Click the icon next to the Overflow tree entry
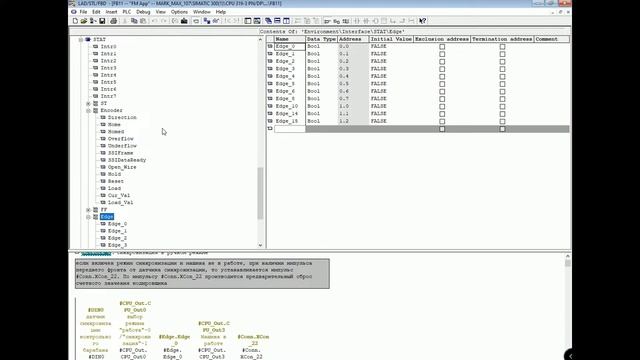 click(103, 139)
